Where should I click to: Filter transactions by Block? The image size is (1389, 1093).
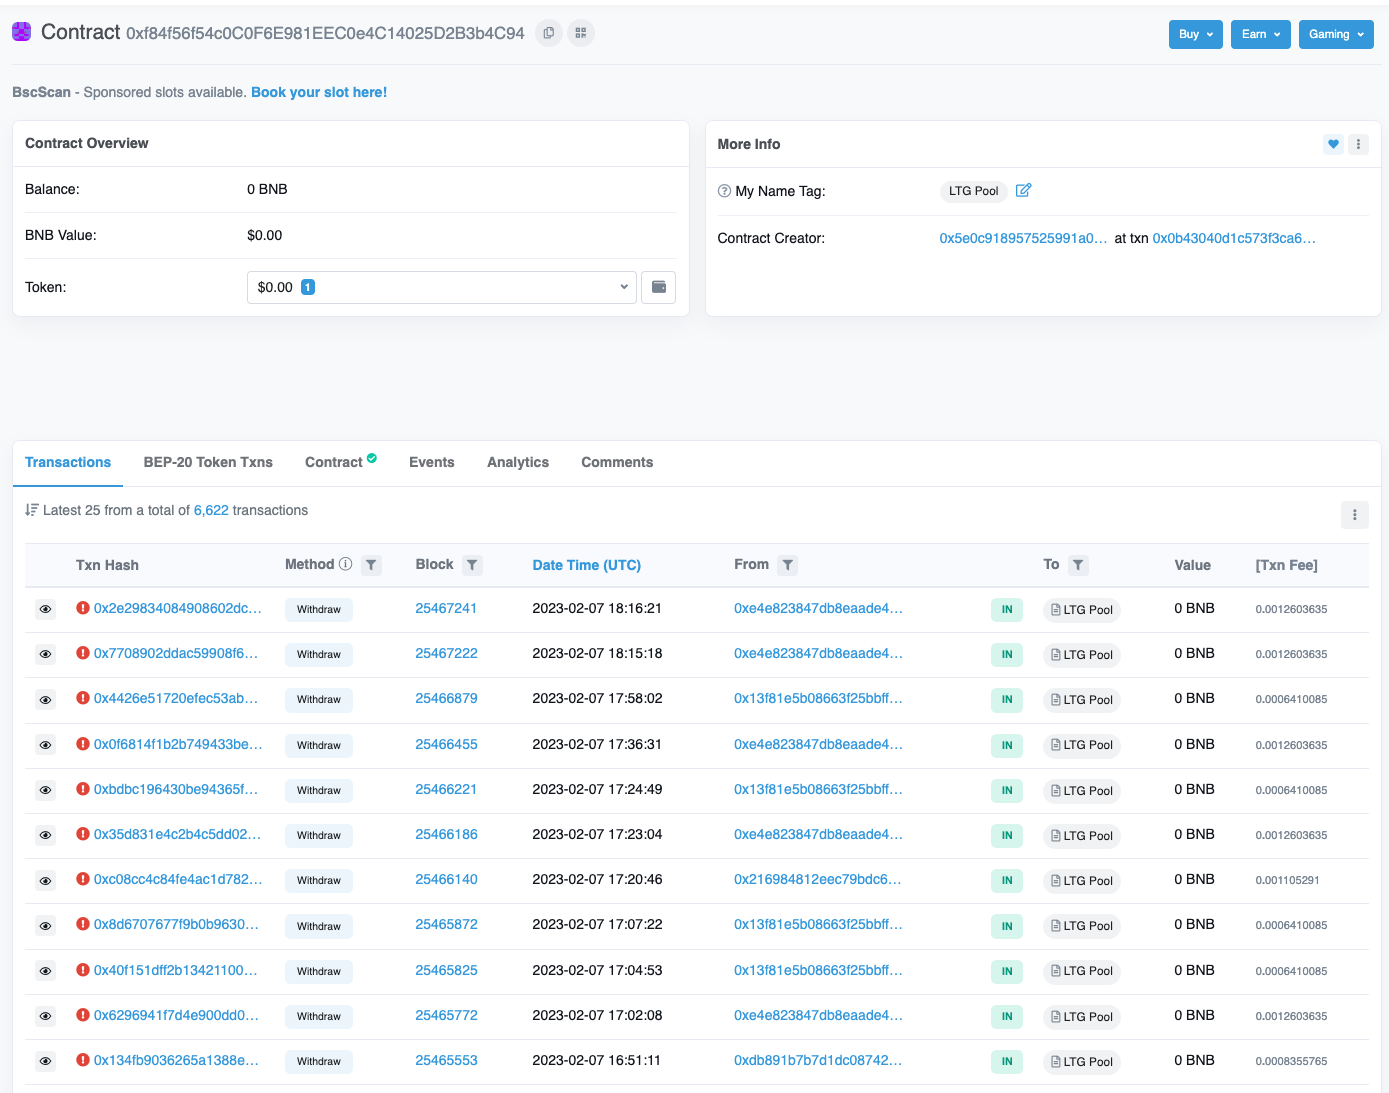(472, 565)
